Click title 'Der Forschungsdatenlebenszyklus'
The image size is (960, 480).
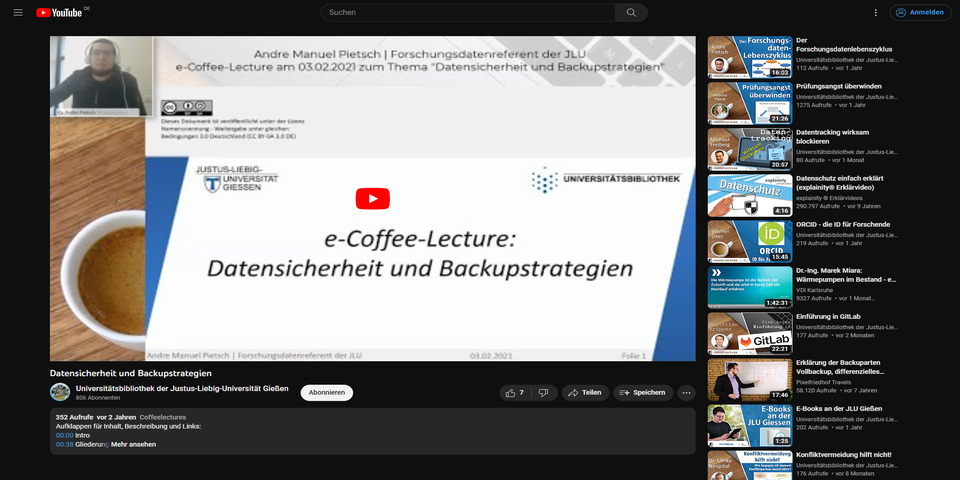pyautogui.click(x=844, y=45)
